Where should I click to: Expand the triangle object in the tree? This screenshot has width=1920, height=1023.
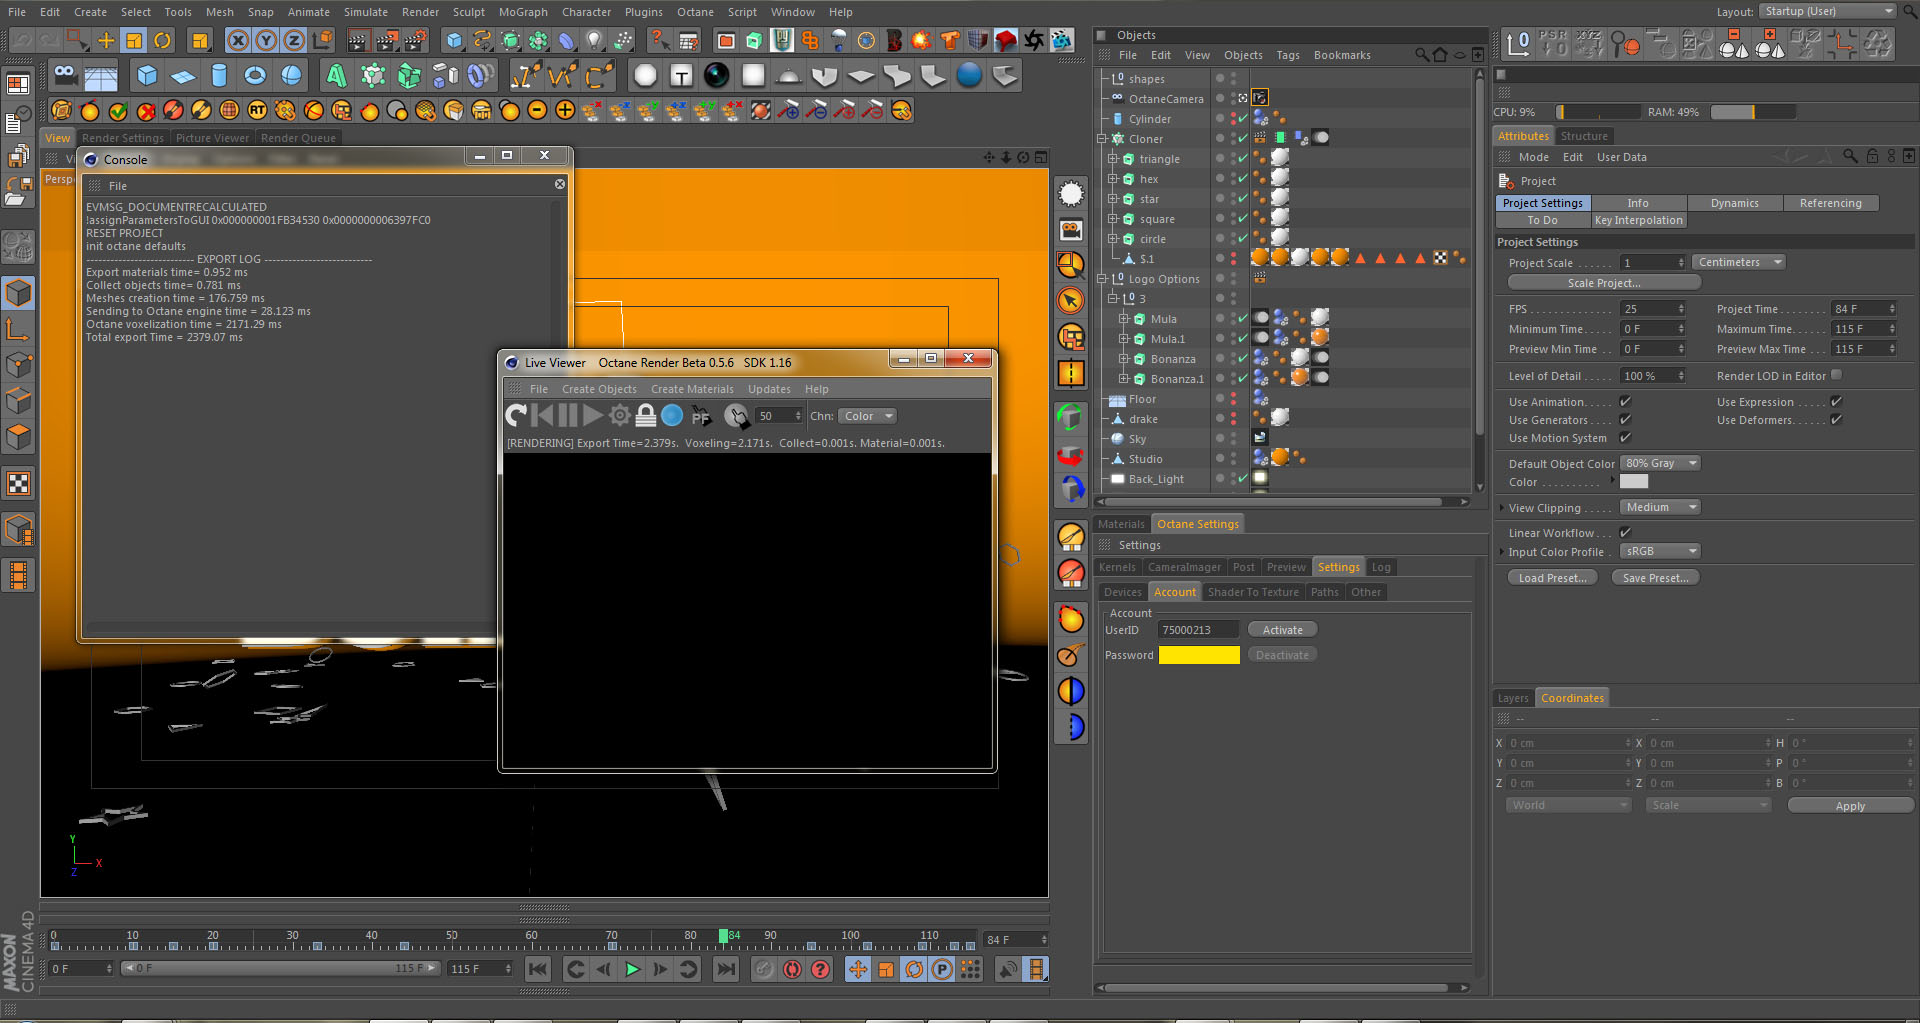coord(1112,159)
